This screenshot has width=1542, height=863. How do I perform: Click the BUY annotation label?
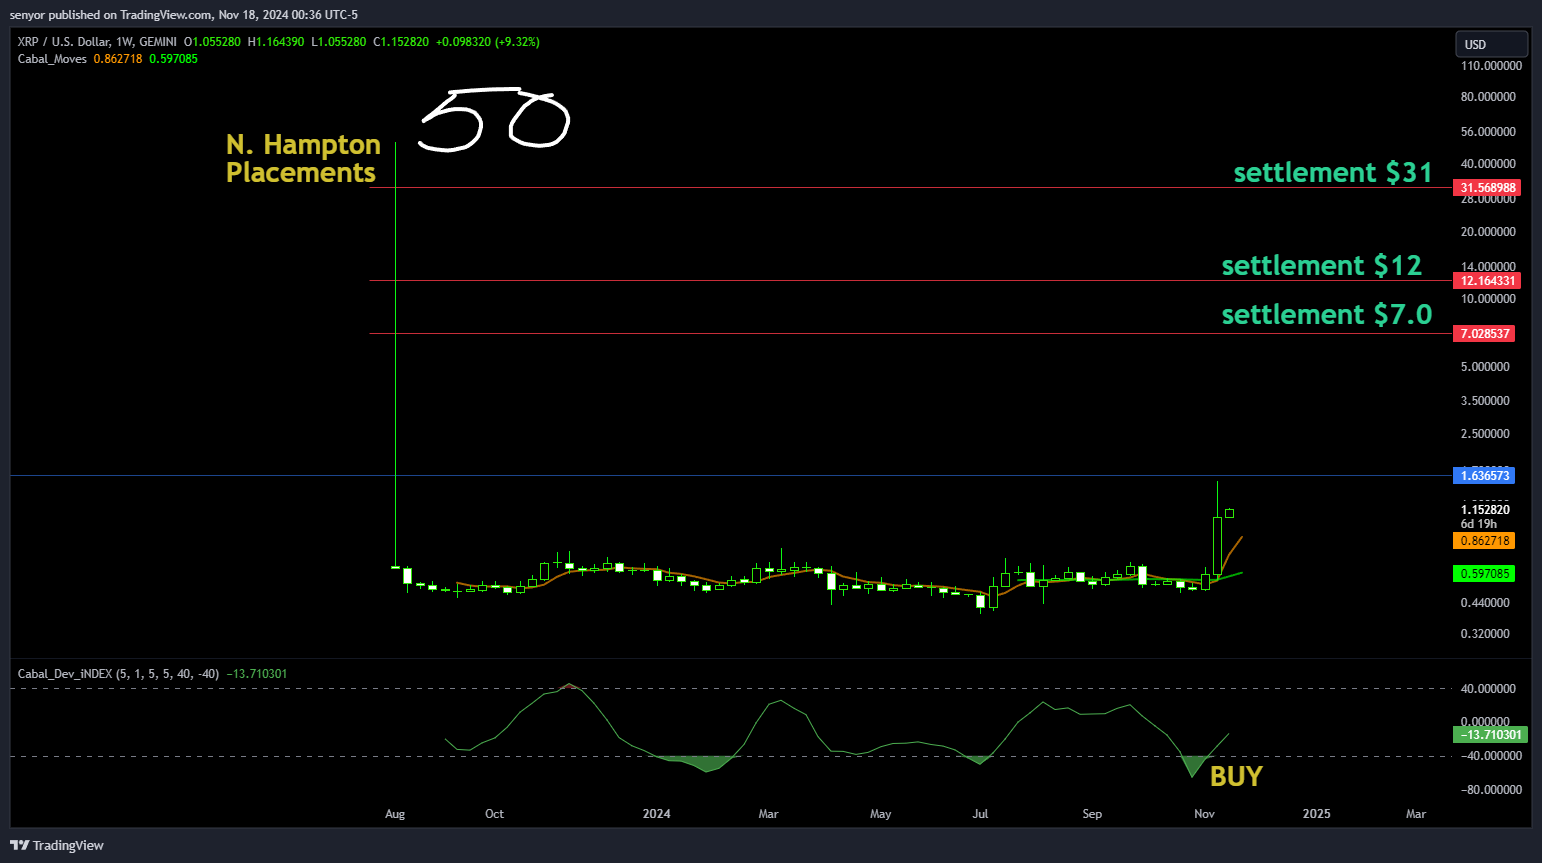click(1236, 777)
